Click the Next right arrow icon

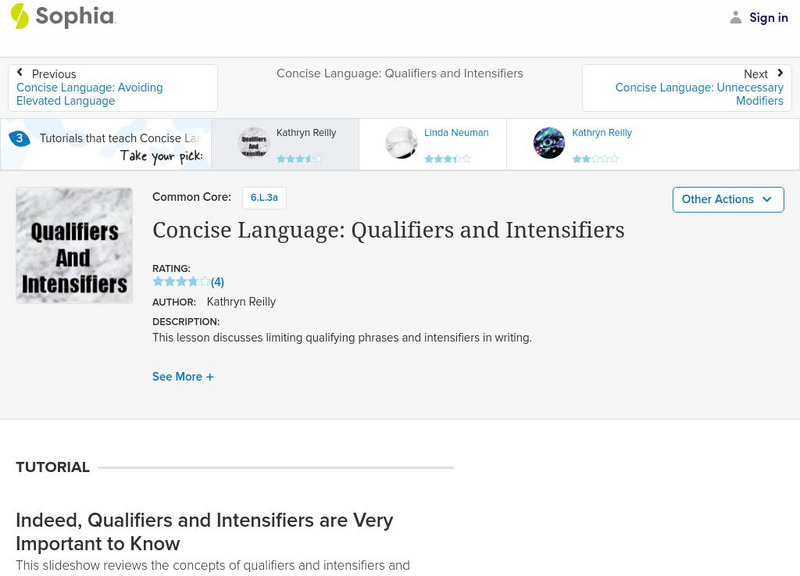(x=779, y=74)
